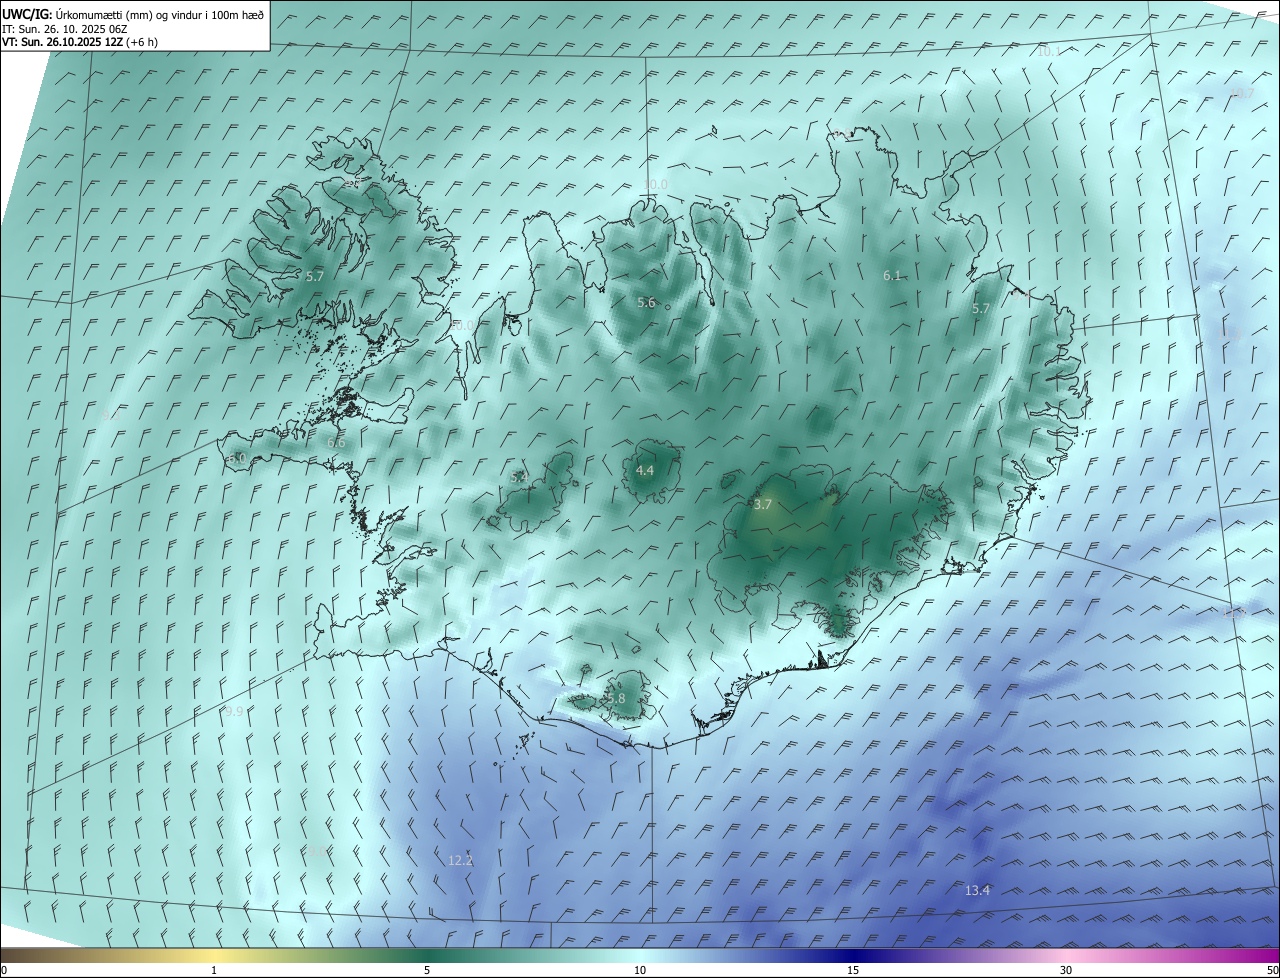Click the 9.9 value label
The image size is (1280, 978).
coord(234,712)
